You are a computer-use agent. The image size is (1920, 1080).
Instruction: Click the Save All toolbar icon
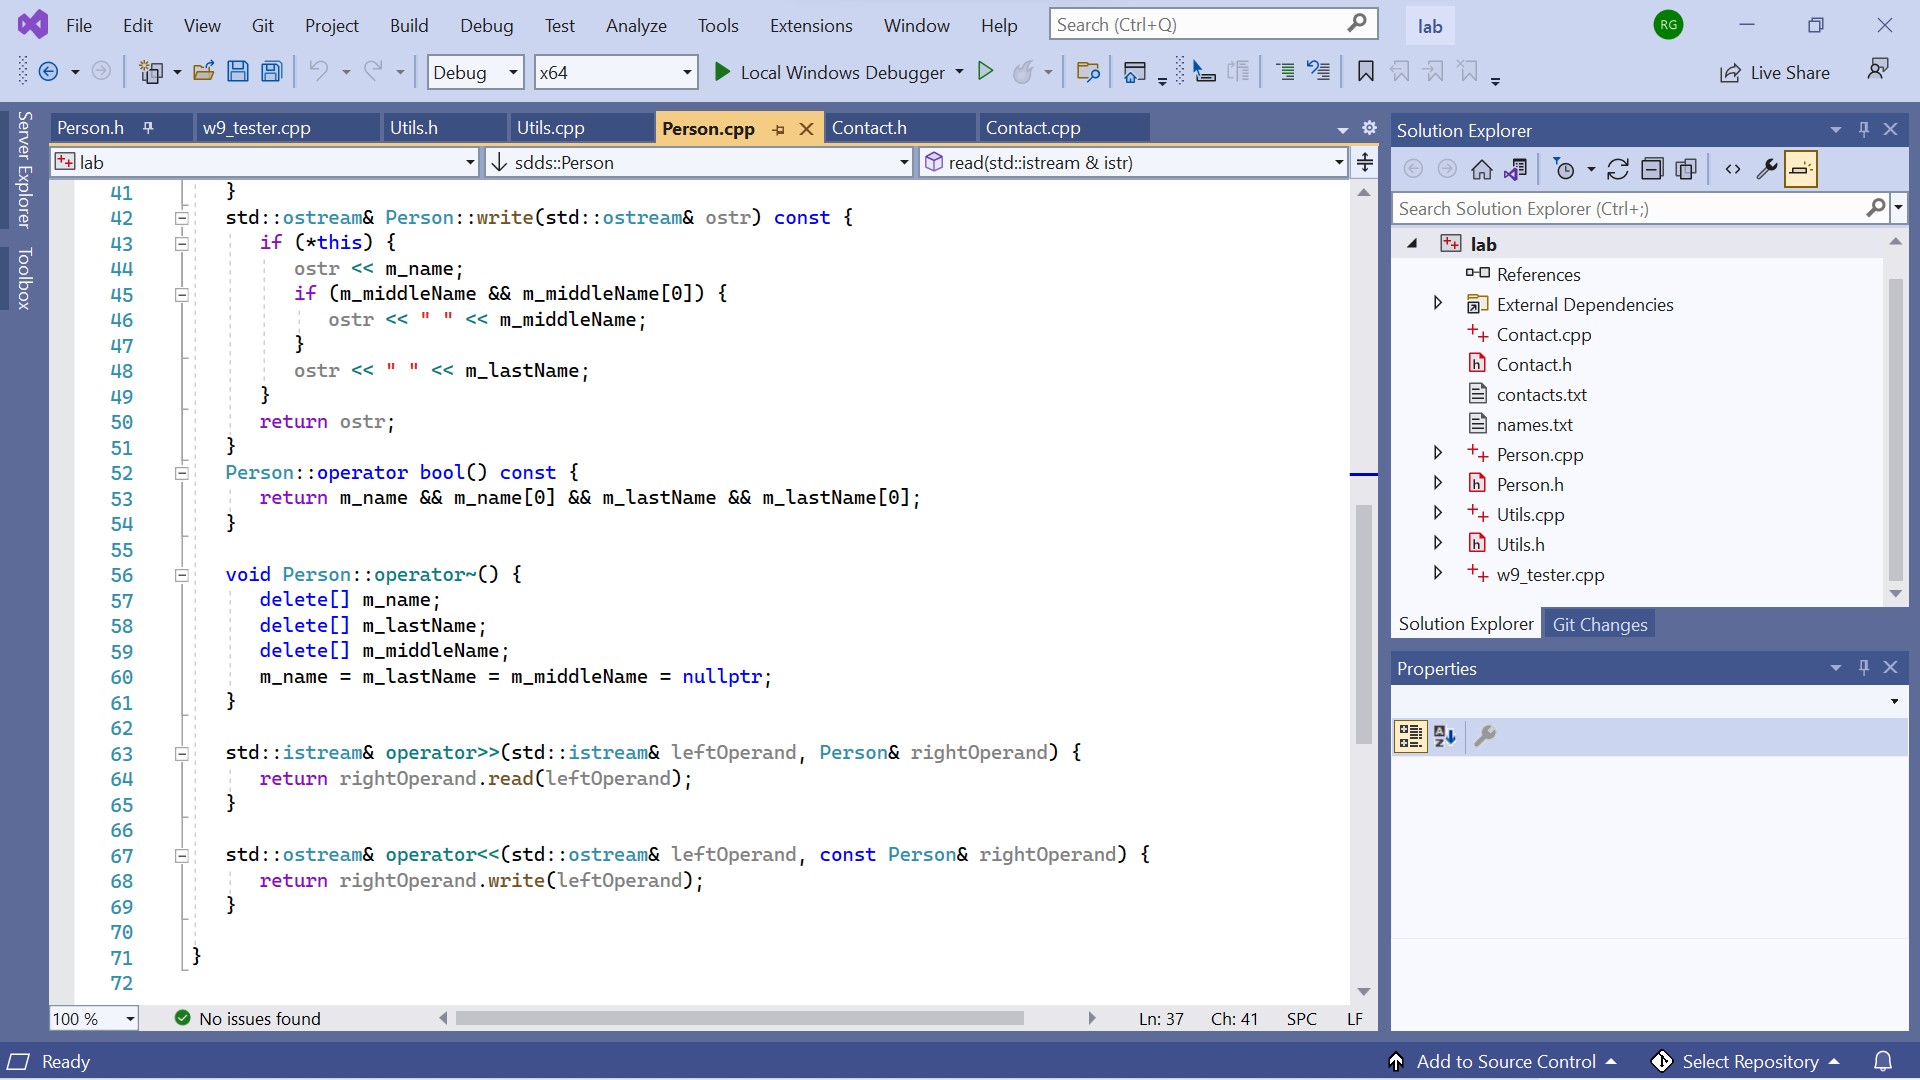(271, 72)
